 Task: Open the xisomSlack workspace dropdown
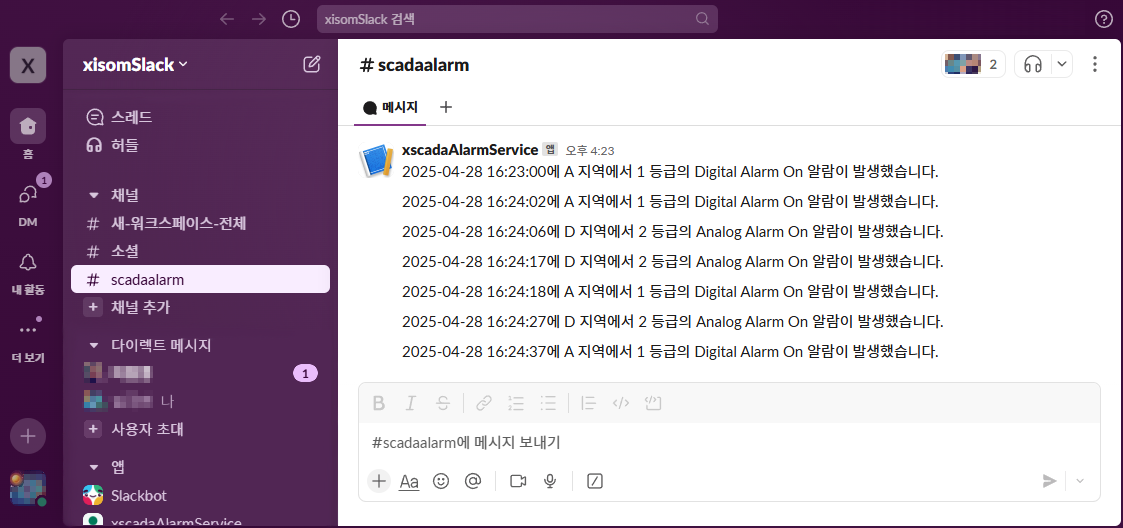(x=136, y=64)
